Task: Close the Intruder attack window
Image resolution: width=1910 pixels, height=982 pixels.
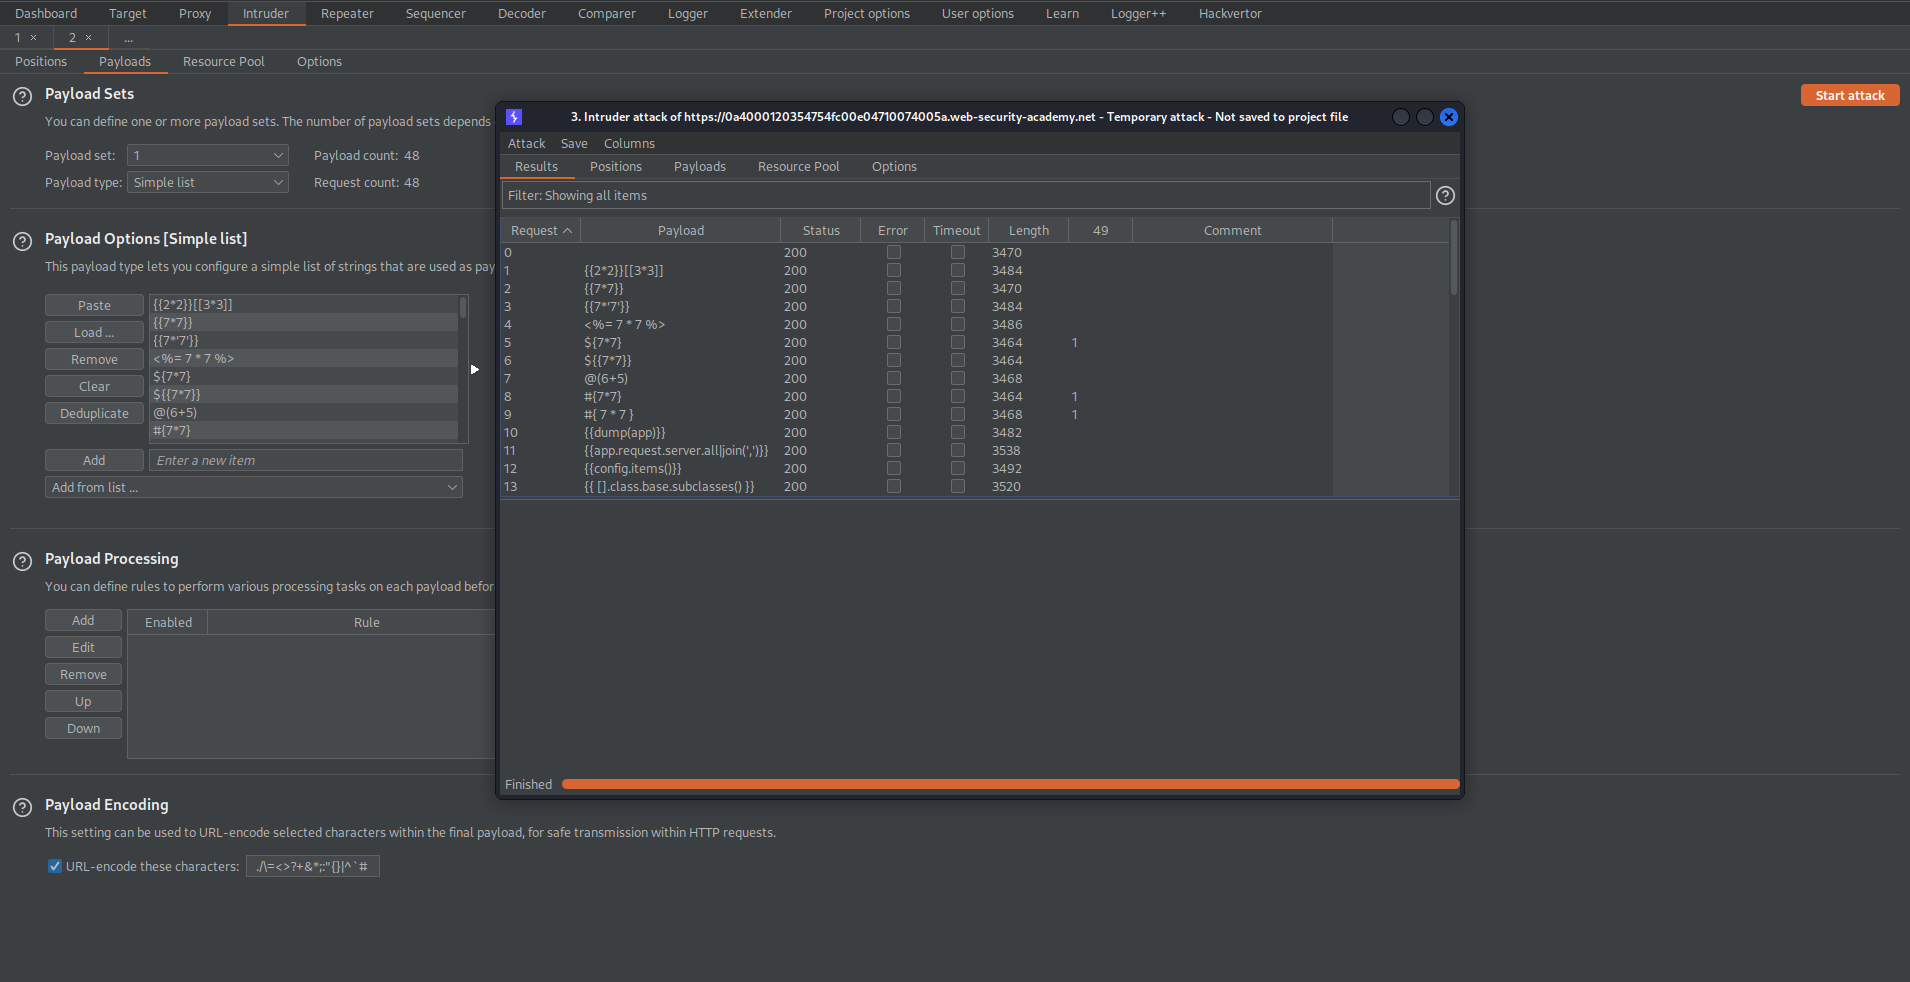Action: click(1448, 117)
